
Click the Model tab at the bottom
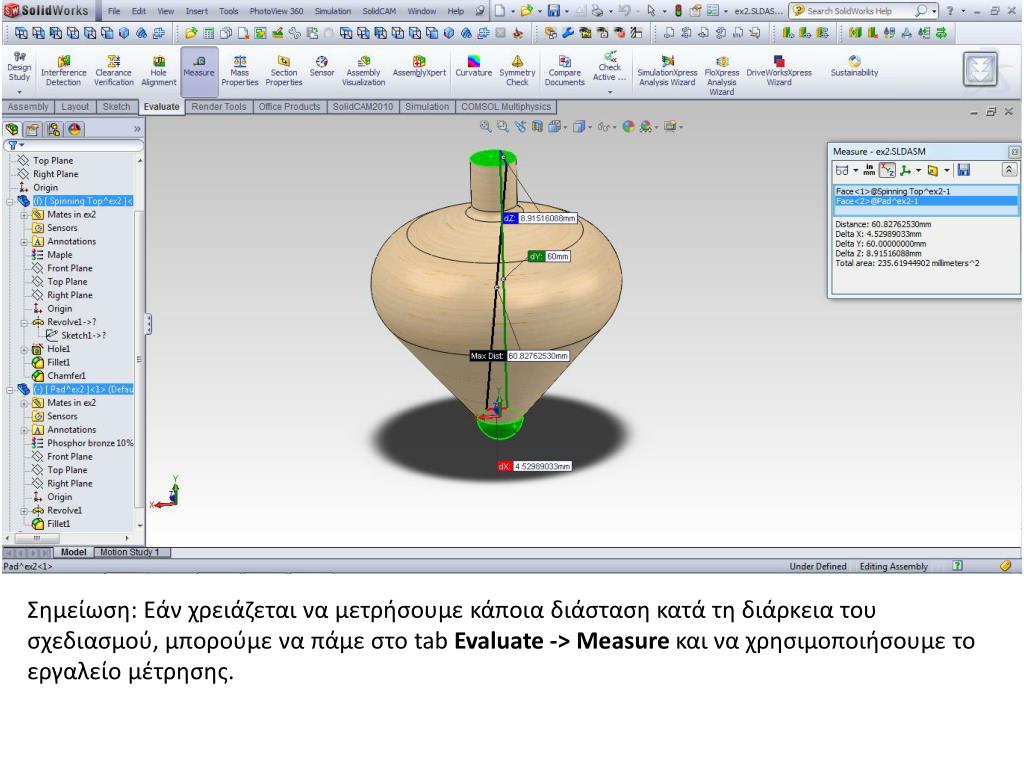tap(73, 552)
